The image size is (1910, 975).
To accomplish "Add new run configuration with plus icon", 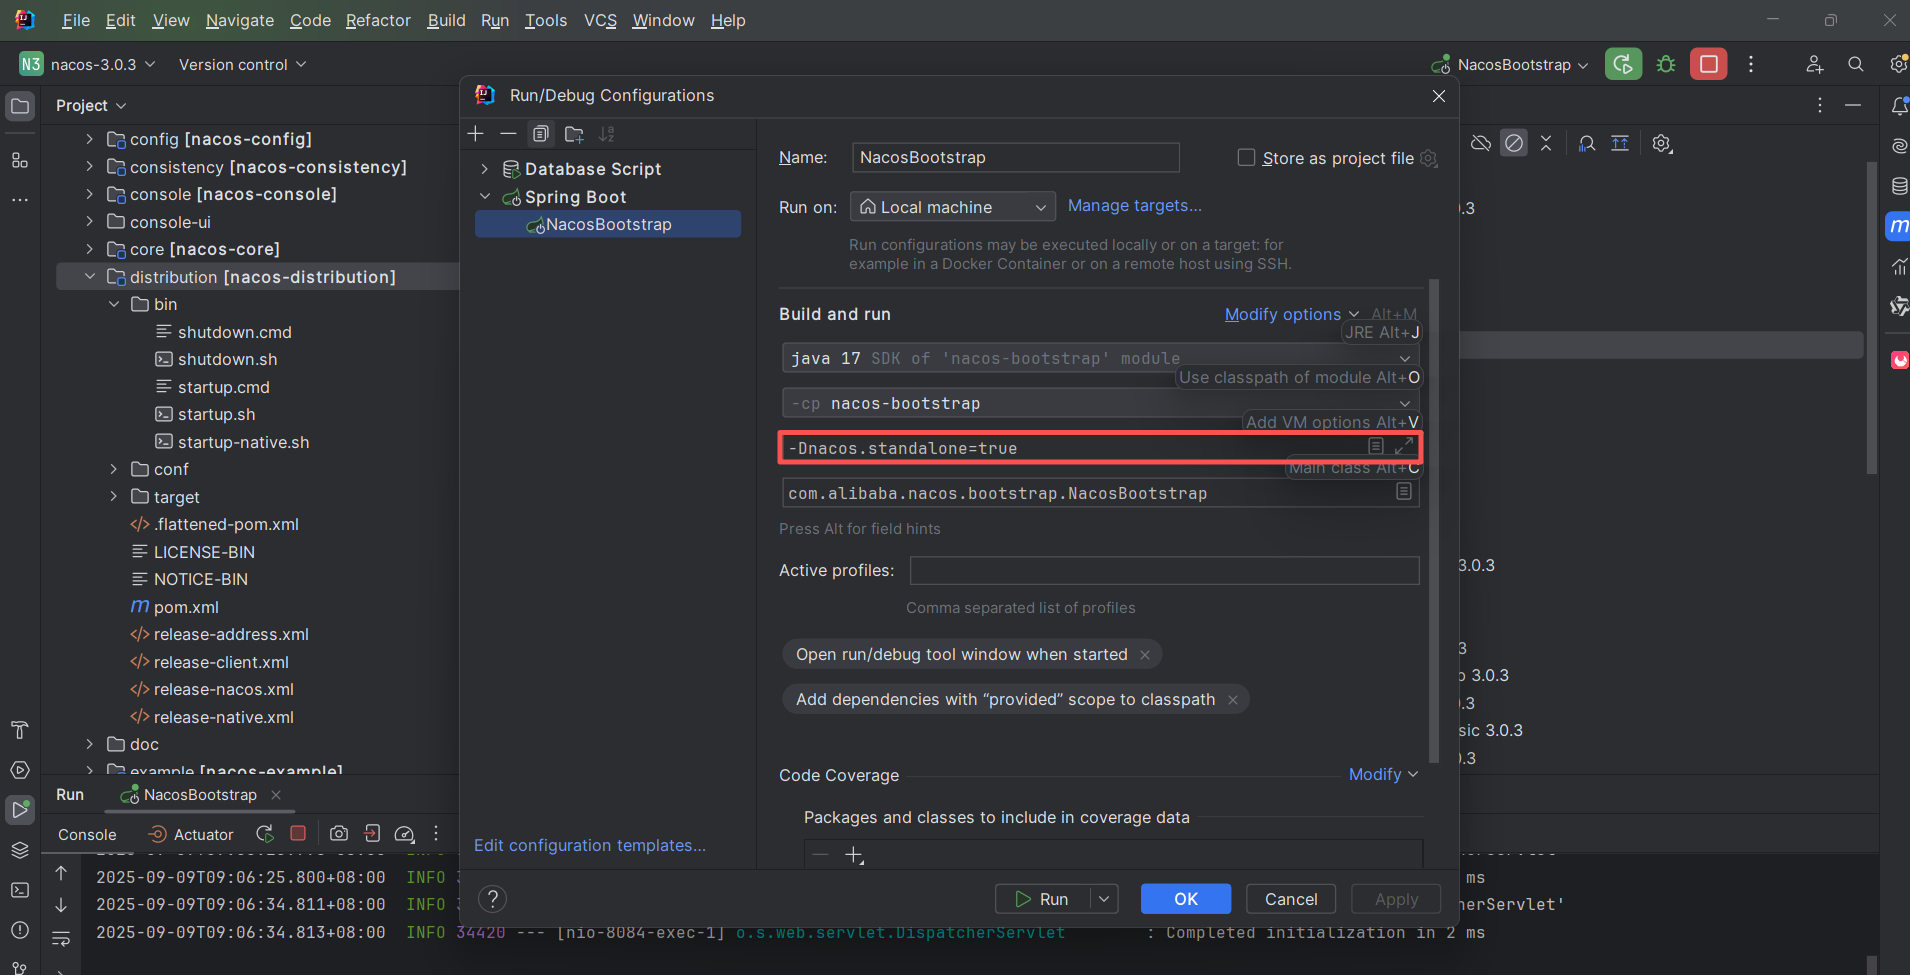I will pos(475,134).
